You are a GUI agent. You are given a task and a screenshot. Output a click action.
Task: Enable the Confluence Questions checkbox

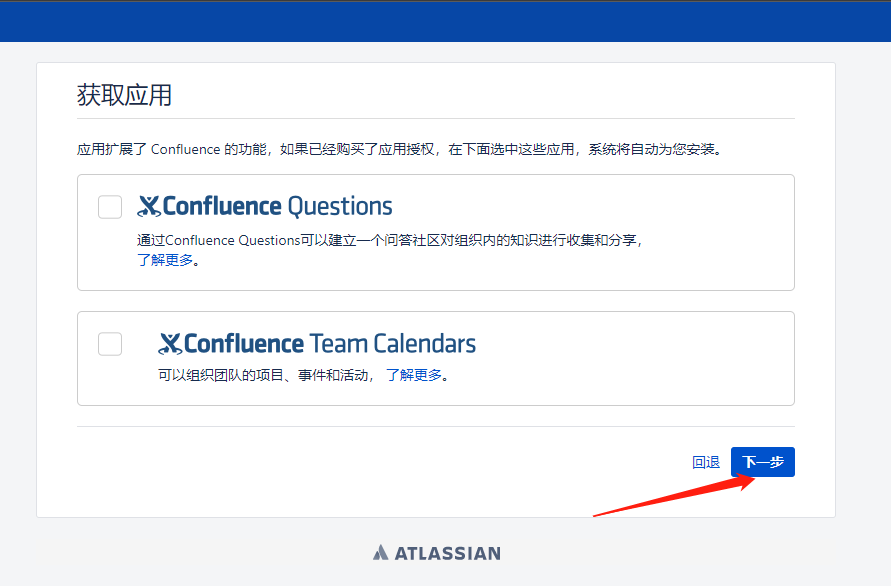(x=110, y=207)
